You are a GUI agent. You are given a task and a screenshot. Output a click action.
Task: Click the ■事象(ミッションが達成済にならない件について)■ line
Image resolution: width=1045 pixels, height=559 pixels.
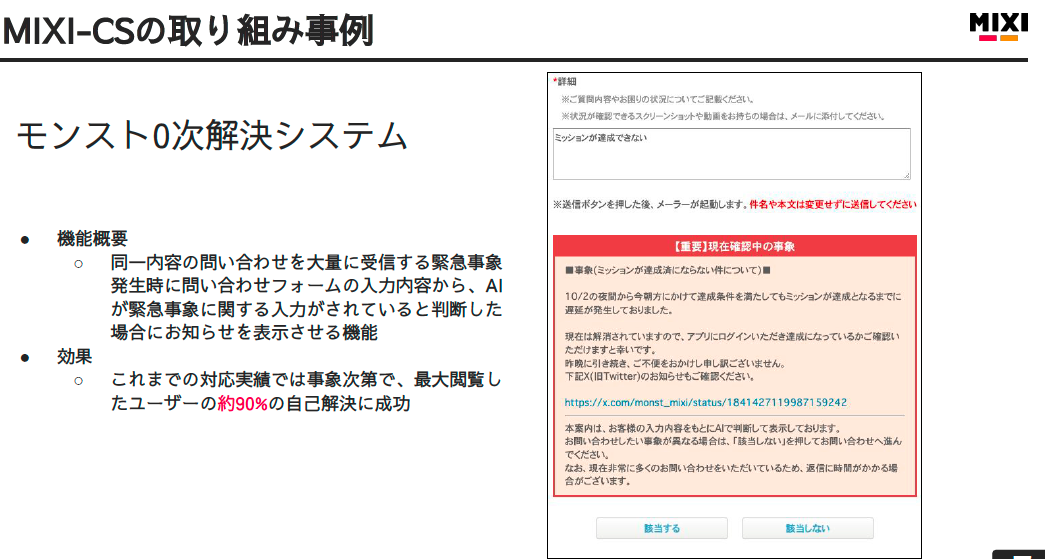click(668, 271)
